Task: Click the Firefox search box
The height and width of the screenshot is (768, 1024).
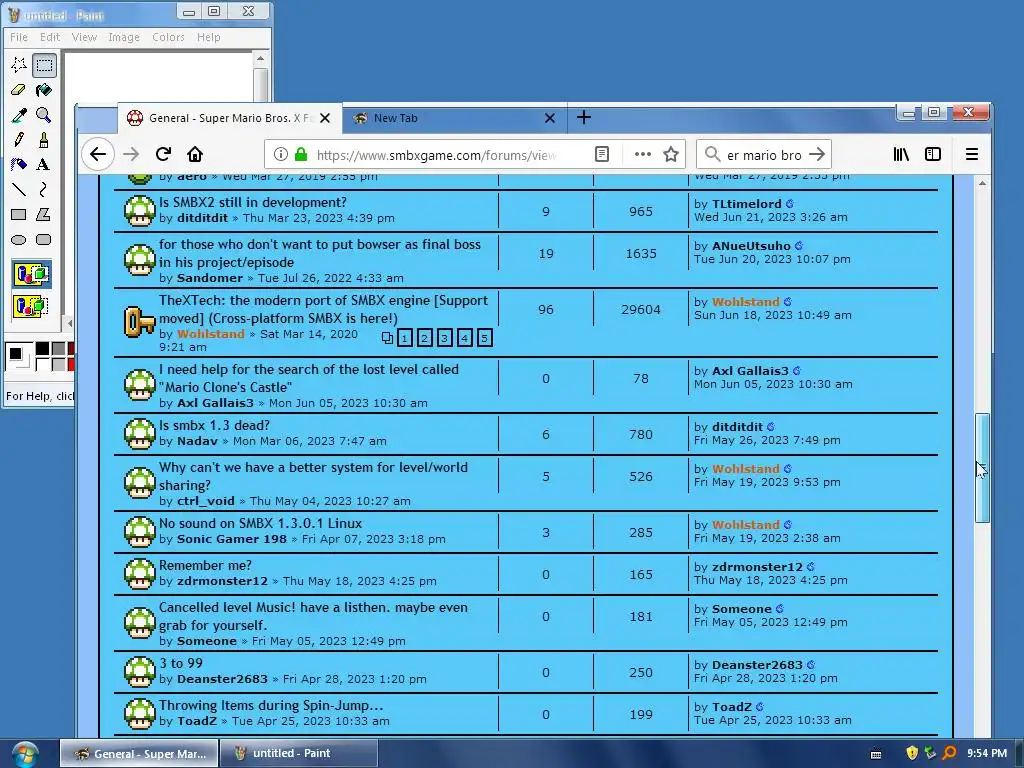Action: point(763,155)
